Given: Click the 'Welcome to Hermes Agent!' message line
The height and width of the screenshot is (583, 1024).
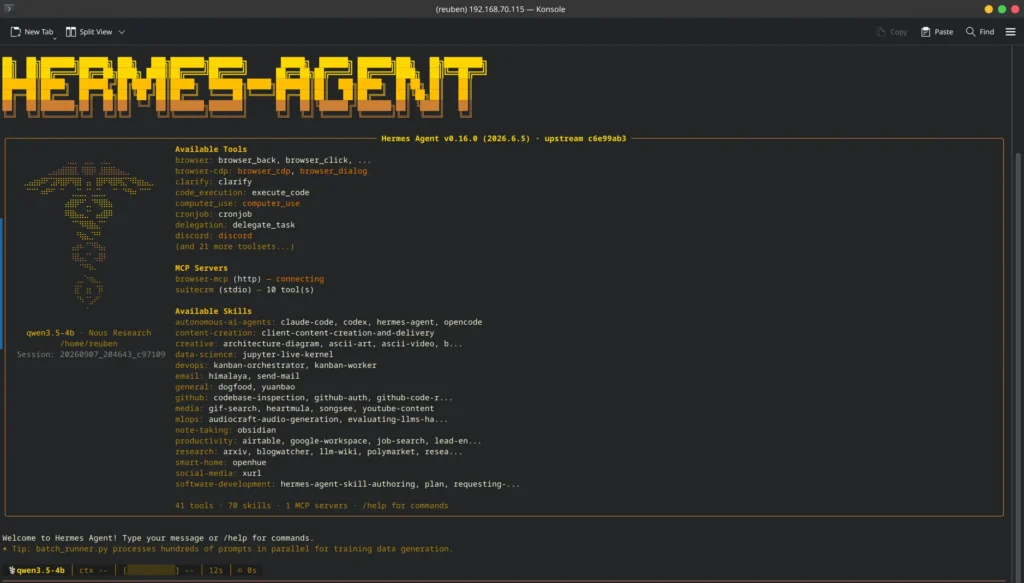Looking at the screenshot, I should pos(157,538).
